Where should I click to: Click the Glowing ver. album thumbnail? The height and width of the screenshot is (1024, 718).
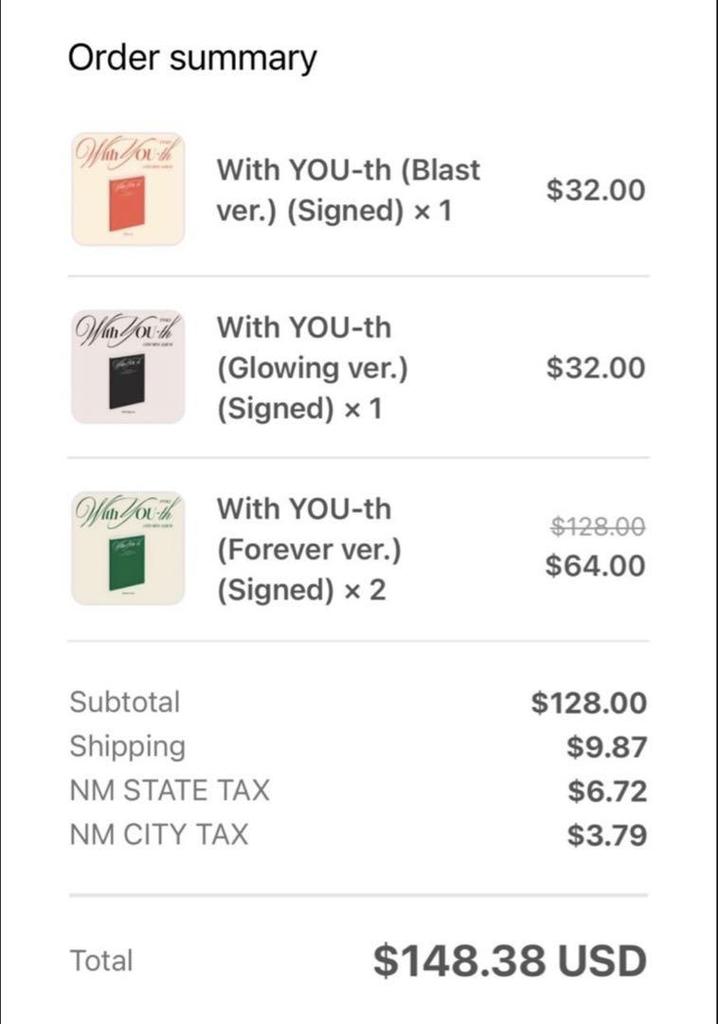[127, 367]
